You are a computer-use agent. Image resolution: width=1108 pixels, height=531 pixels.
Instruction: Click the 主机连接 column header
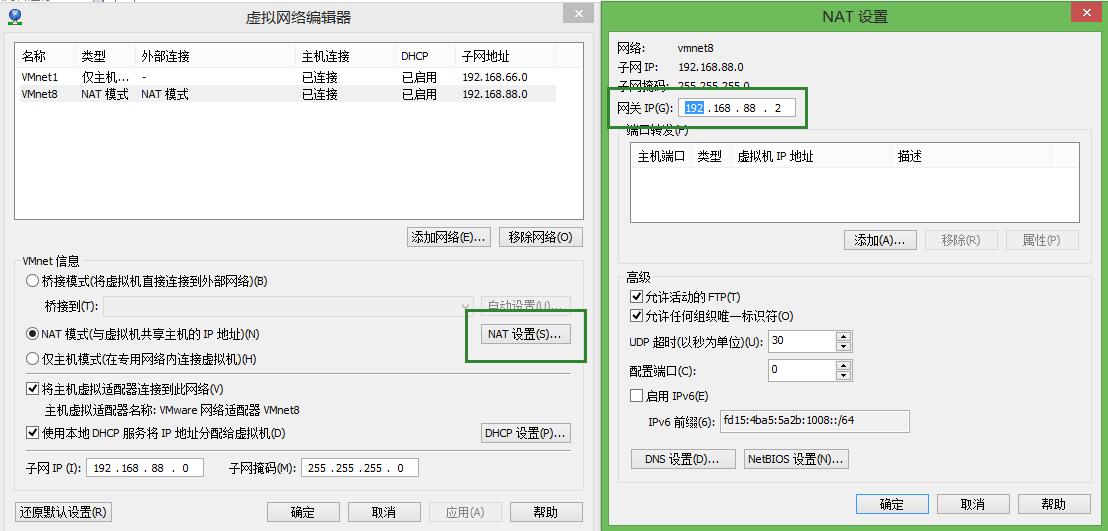345,56
